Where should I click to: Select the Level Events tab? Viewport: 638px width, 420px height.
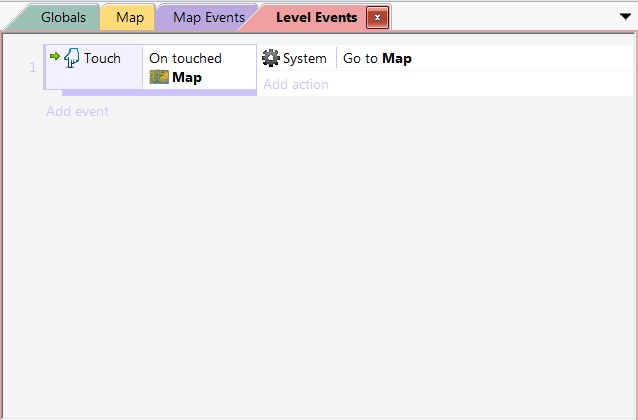click(x=316, y=18)
